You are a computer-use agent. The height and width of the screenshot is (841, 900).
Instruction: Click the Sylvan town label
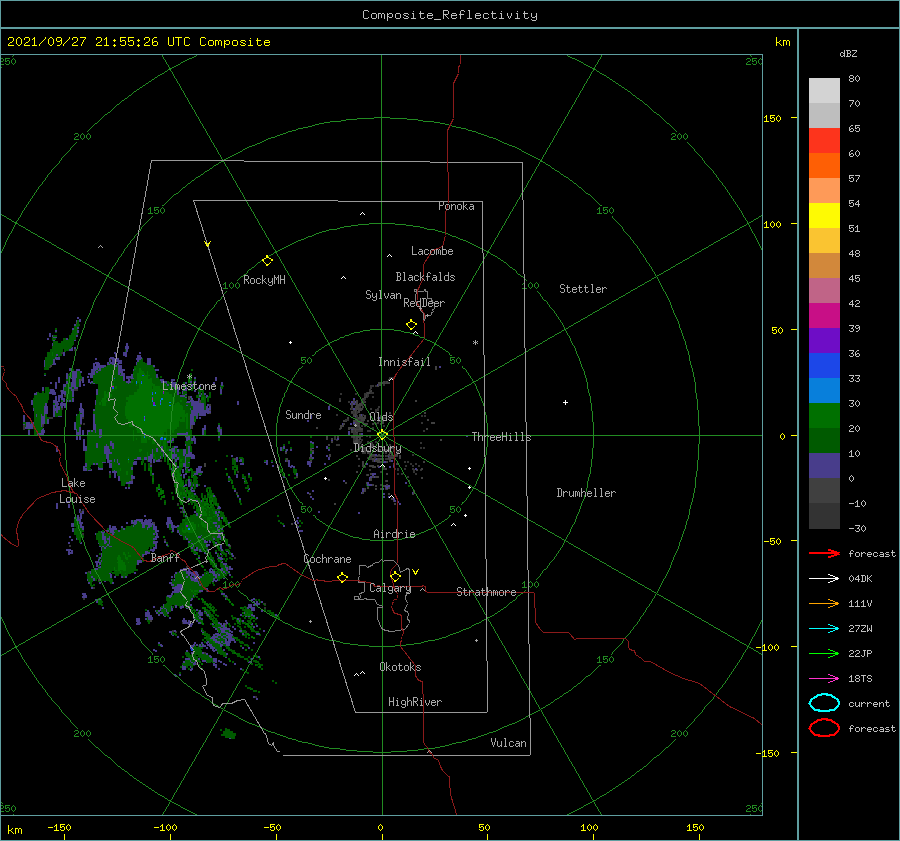point(383,295)
